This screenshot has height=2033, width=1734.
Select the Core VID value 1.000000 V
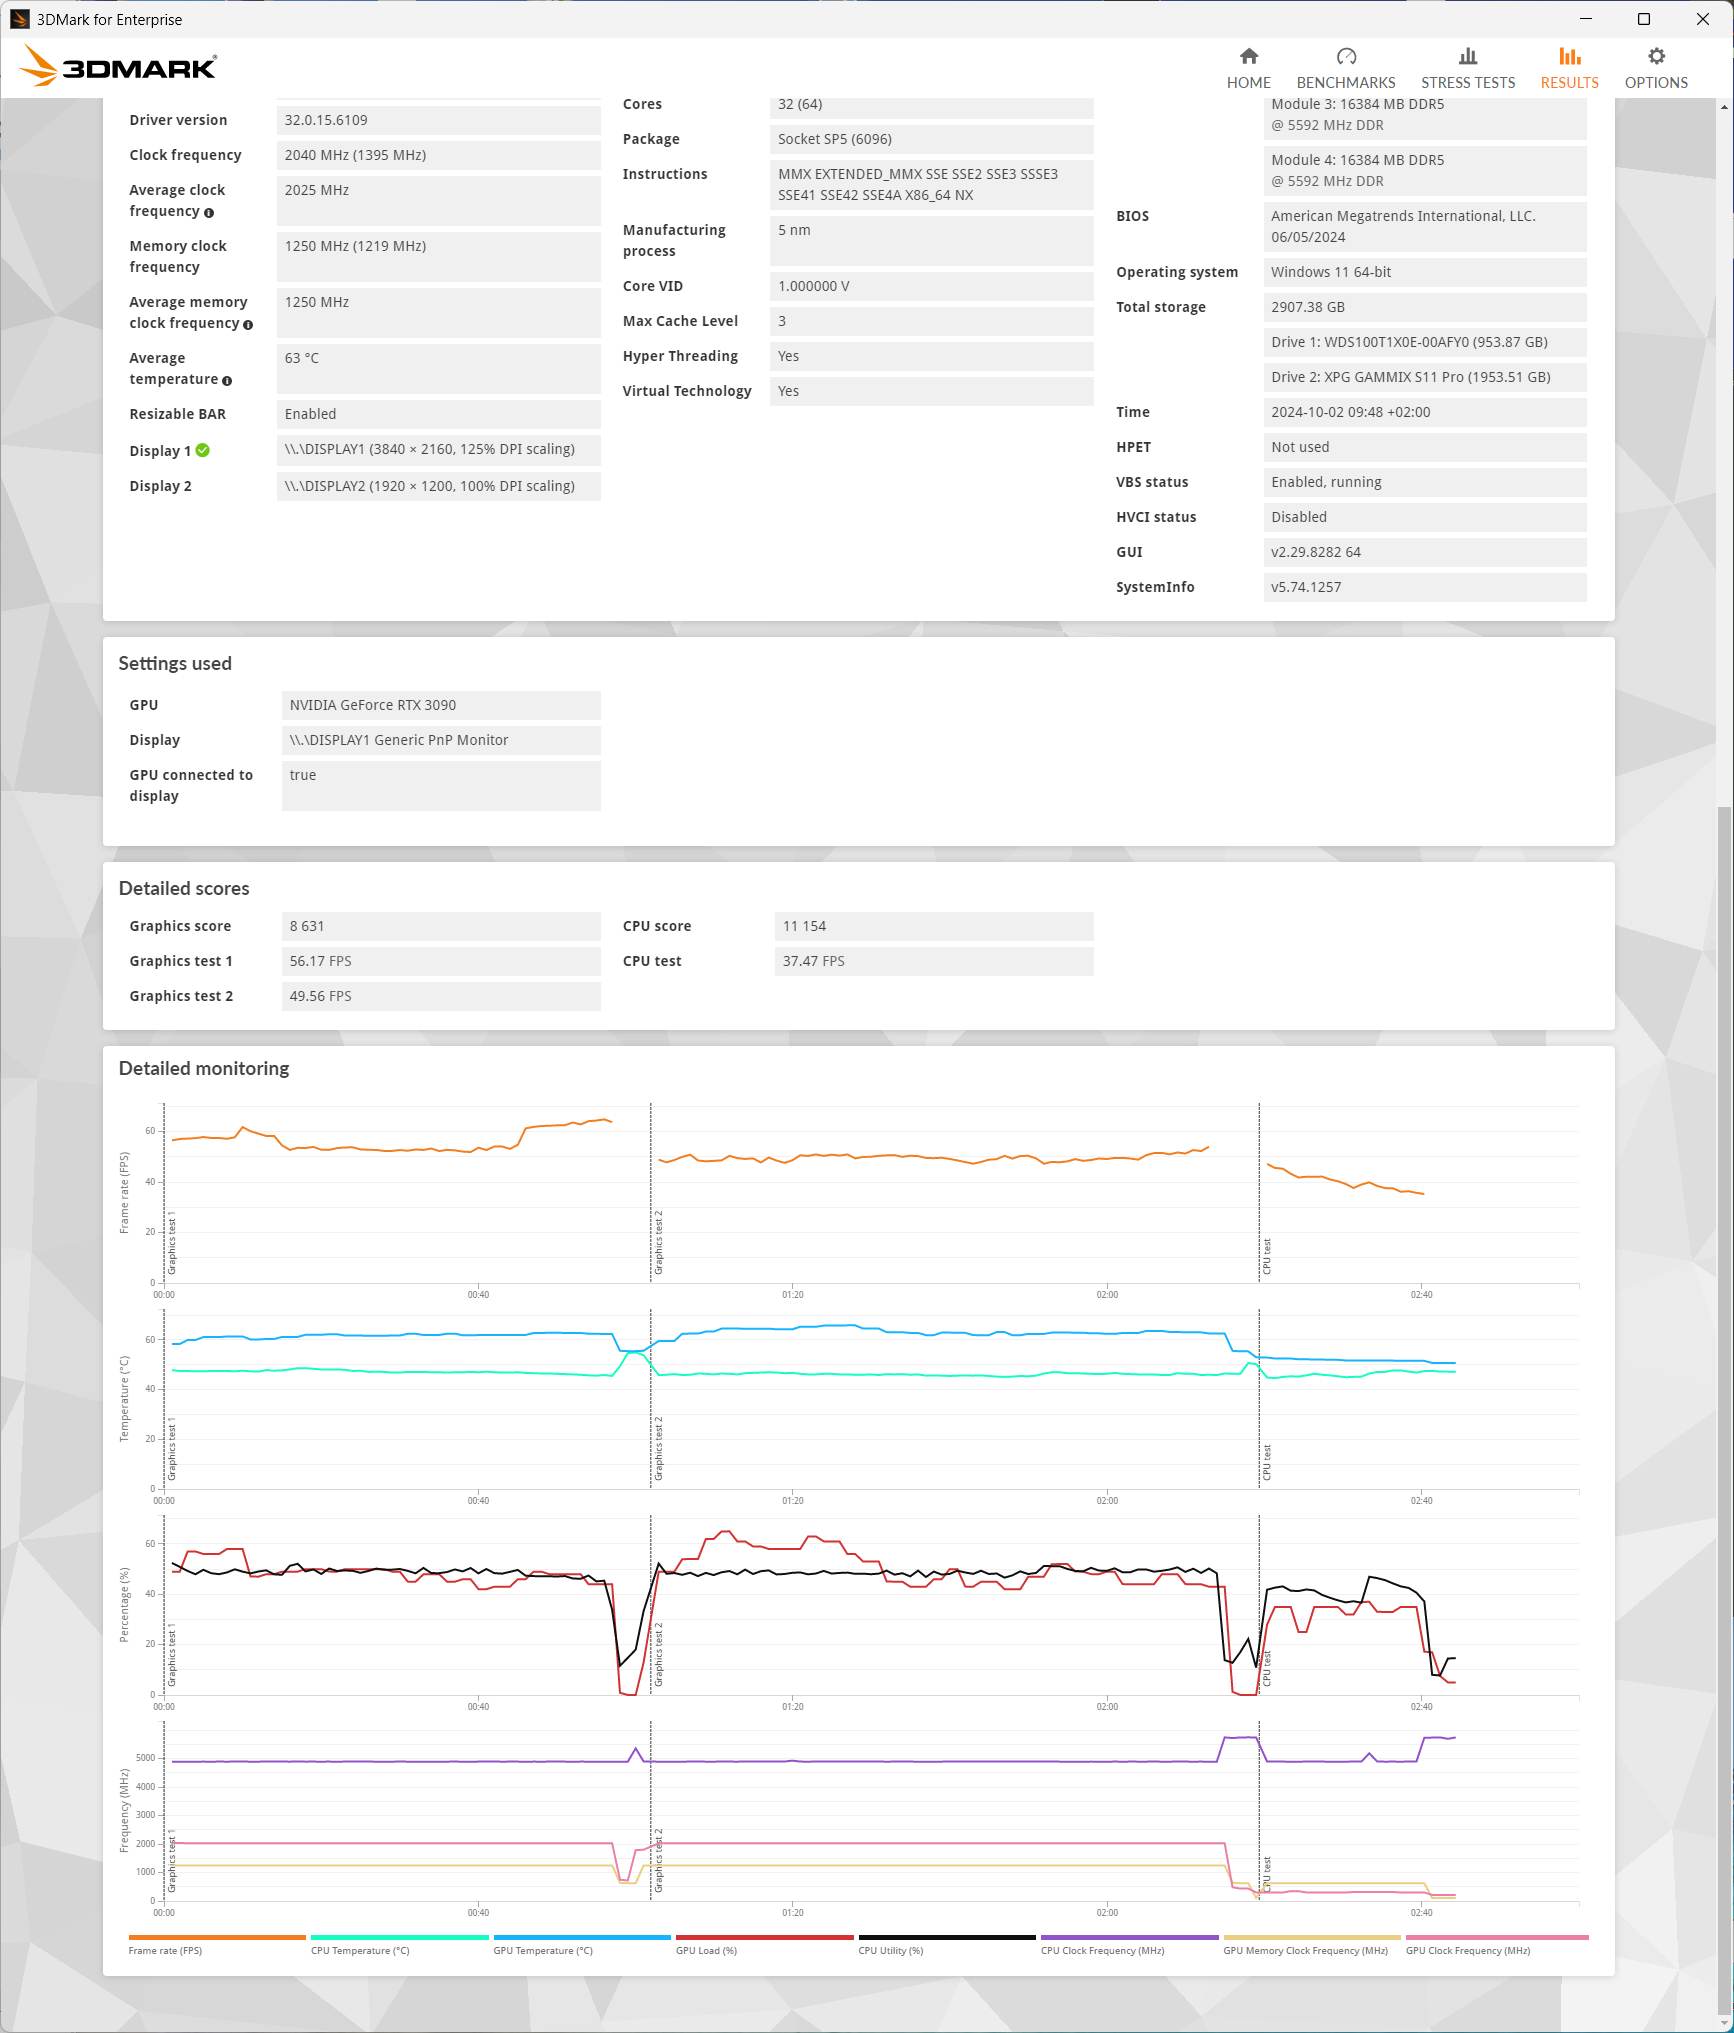pos(932,286)
